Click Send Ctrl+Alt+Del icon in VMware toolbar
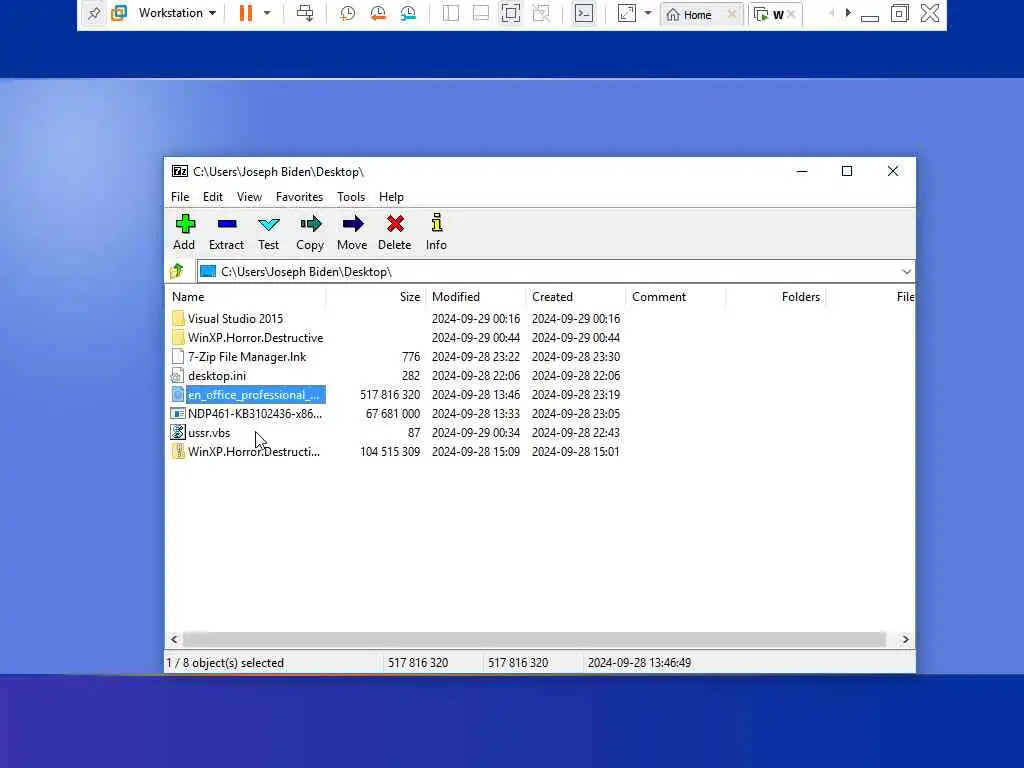Viewport: 1024px width, 768px height. tap(305, 13)
